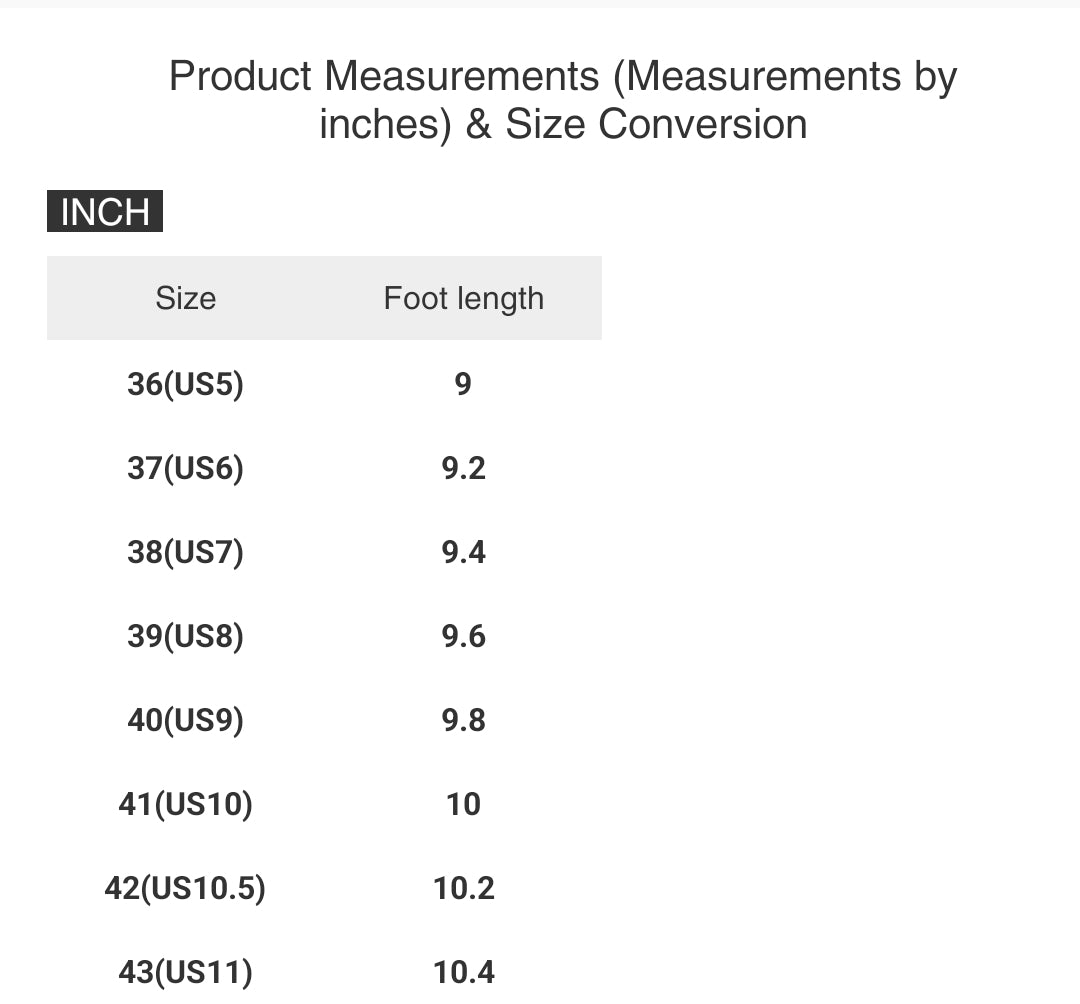Click the foot length value 9

pos(463,384)
